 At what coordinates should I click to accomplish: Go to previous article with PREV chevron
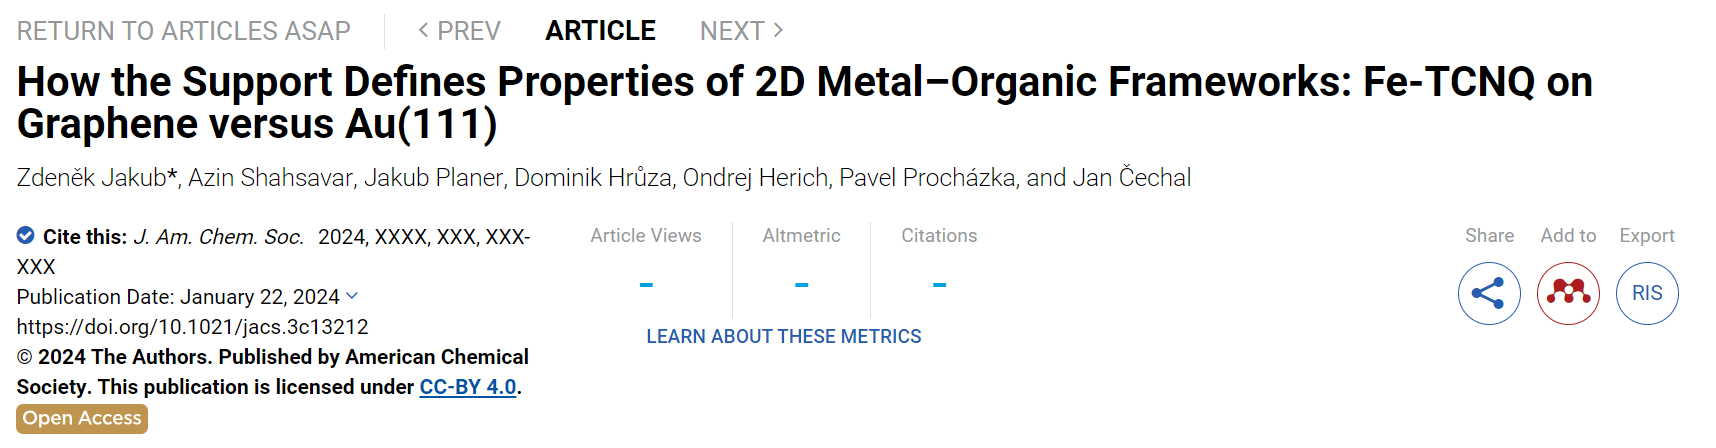point(459,31)
